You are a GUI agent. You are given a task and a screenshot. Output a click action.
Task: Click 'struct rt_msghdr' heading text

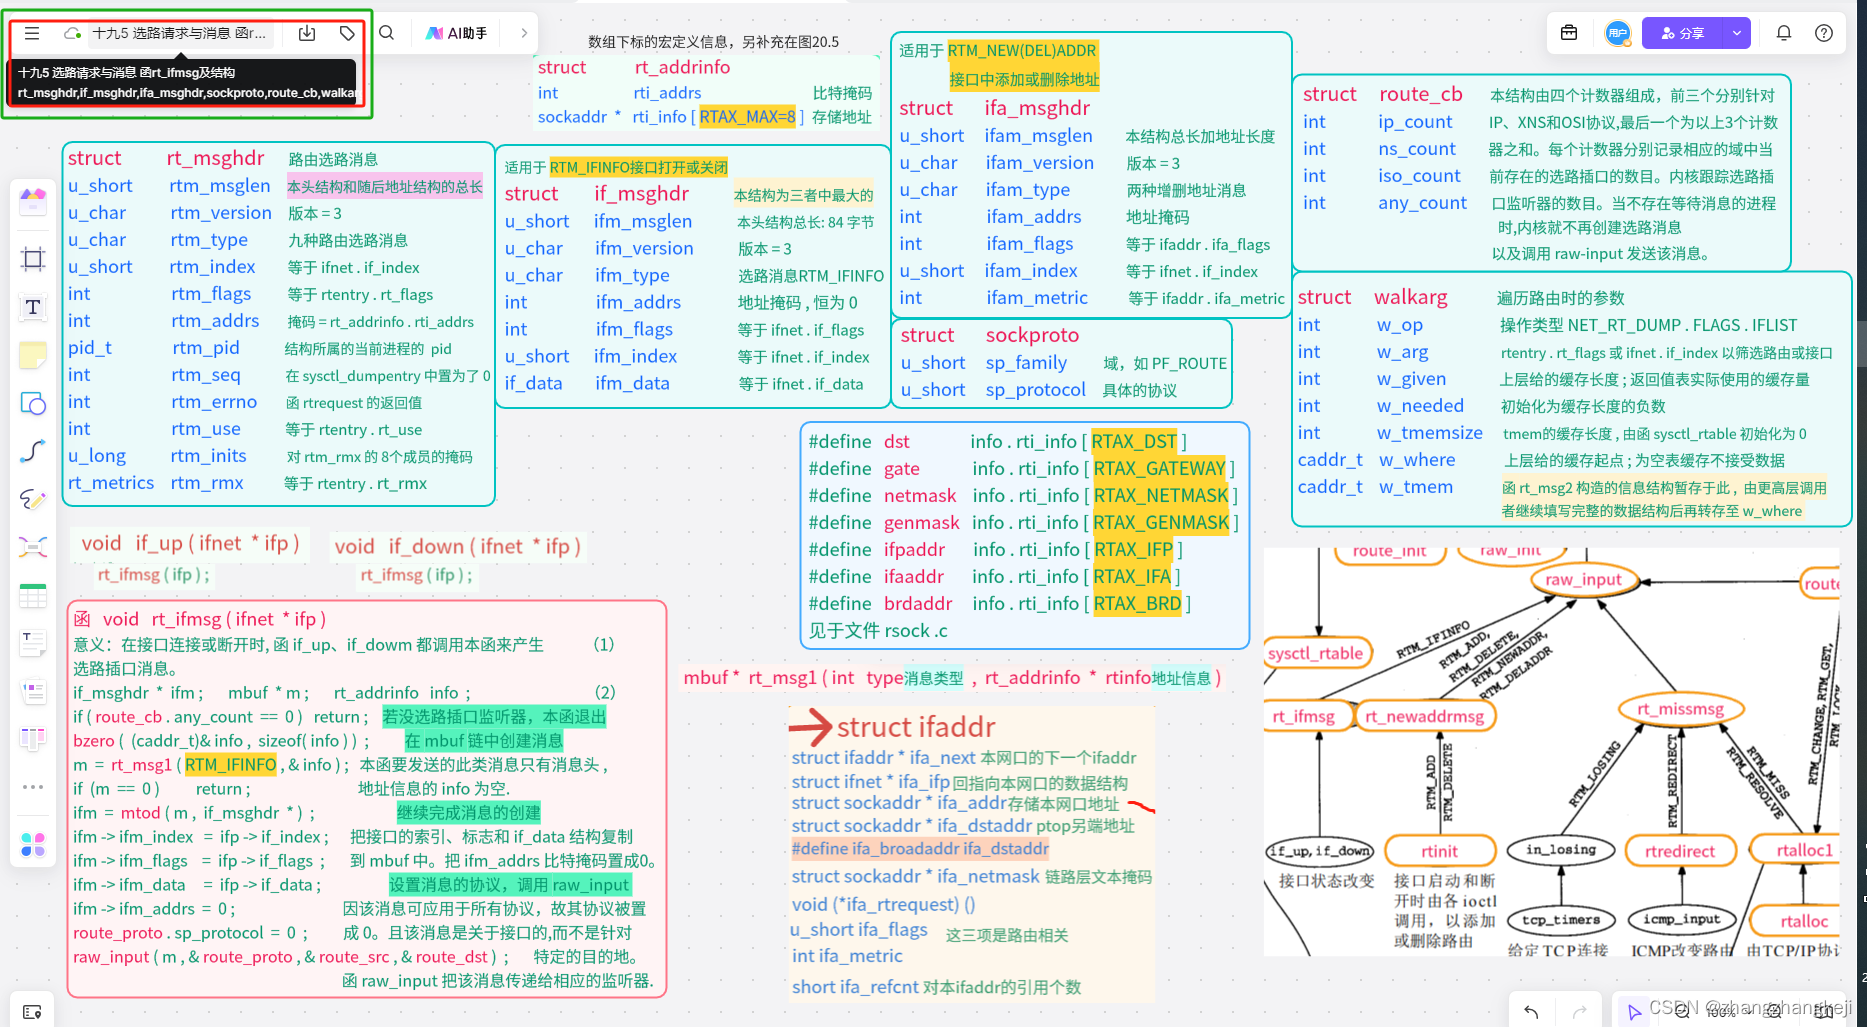click(x=165, y=158)
